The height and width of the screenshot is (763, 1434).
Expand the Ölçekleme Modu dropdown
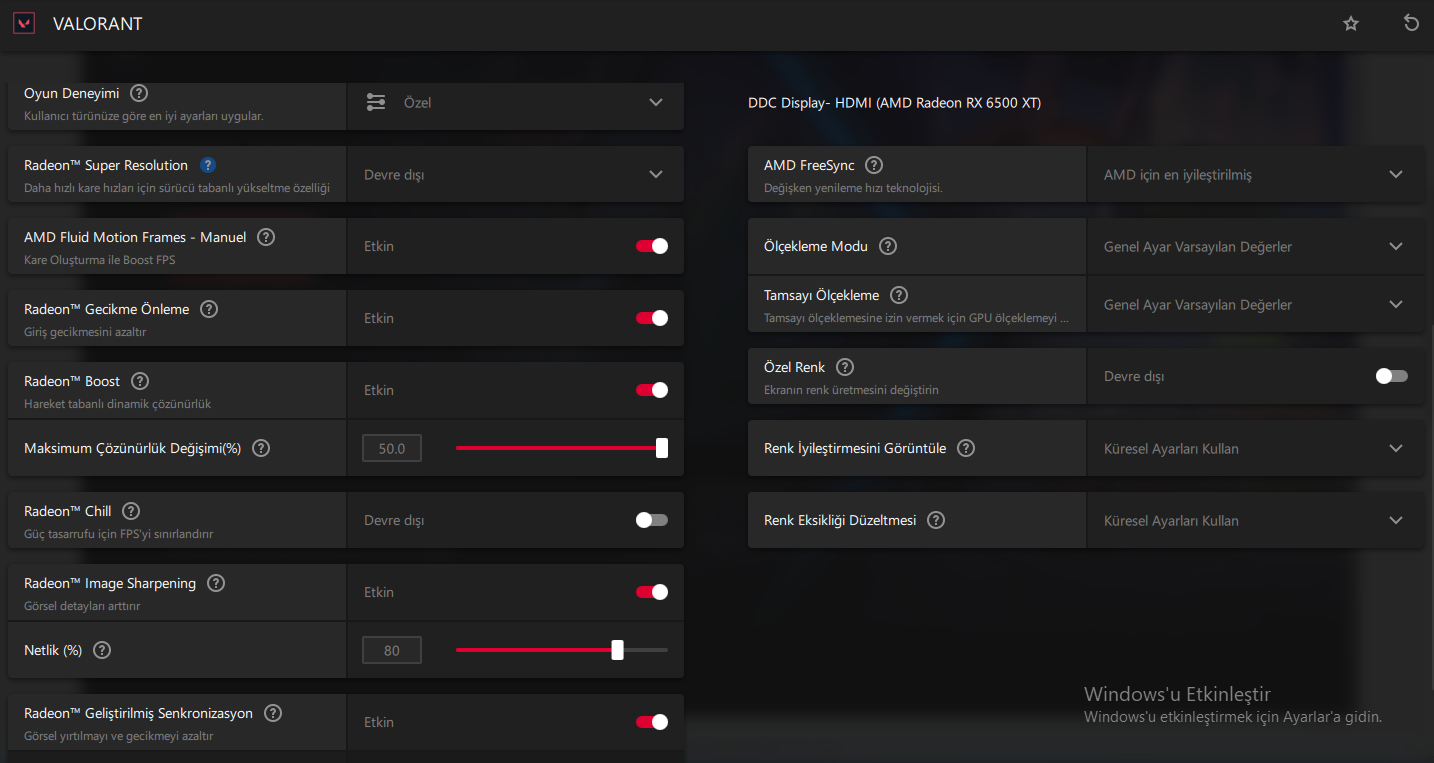point(1255,246)
